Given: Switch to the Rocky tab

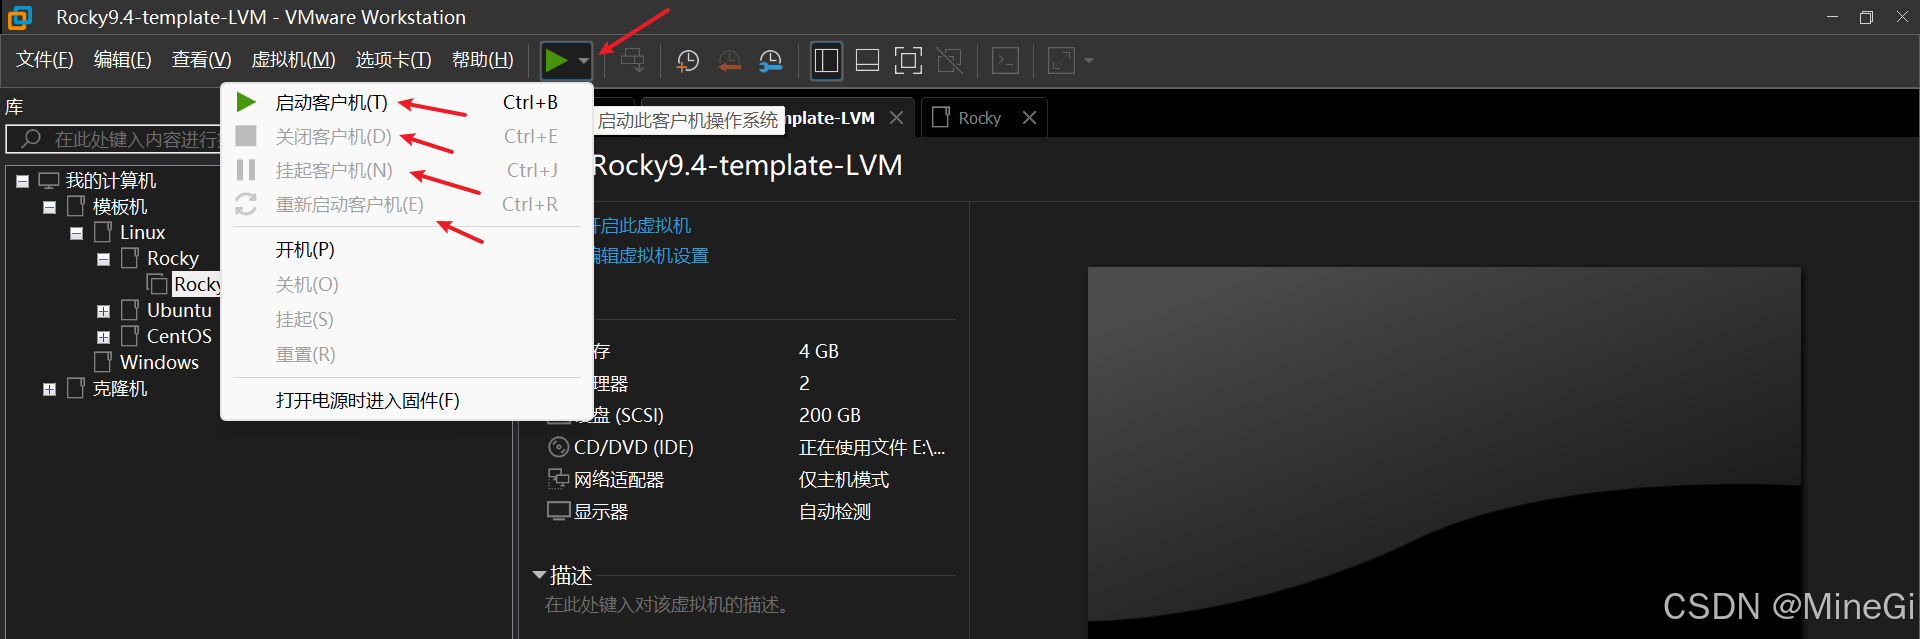Looking at the screenshot, I should click(979, 118).
